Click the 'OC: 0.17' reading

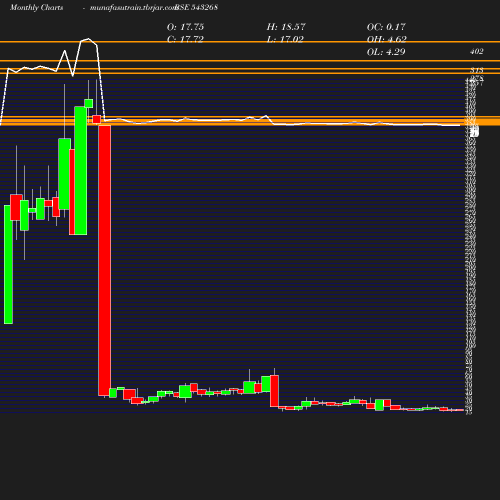pyautogui.click(x=386, y=27)
